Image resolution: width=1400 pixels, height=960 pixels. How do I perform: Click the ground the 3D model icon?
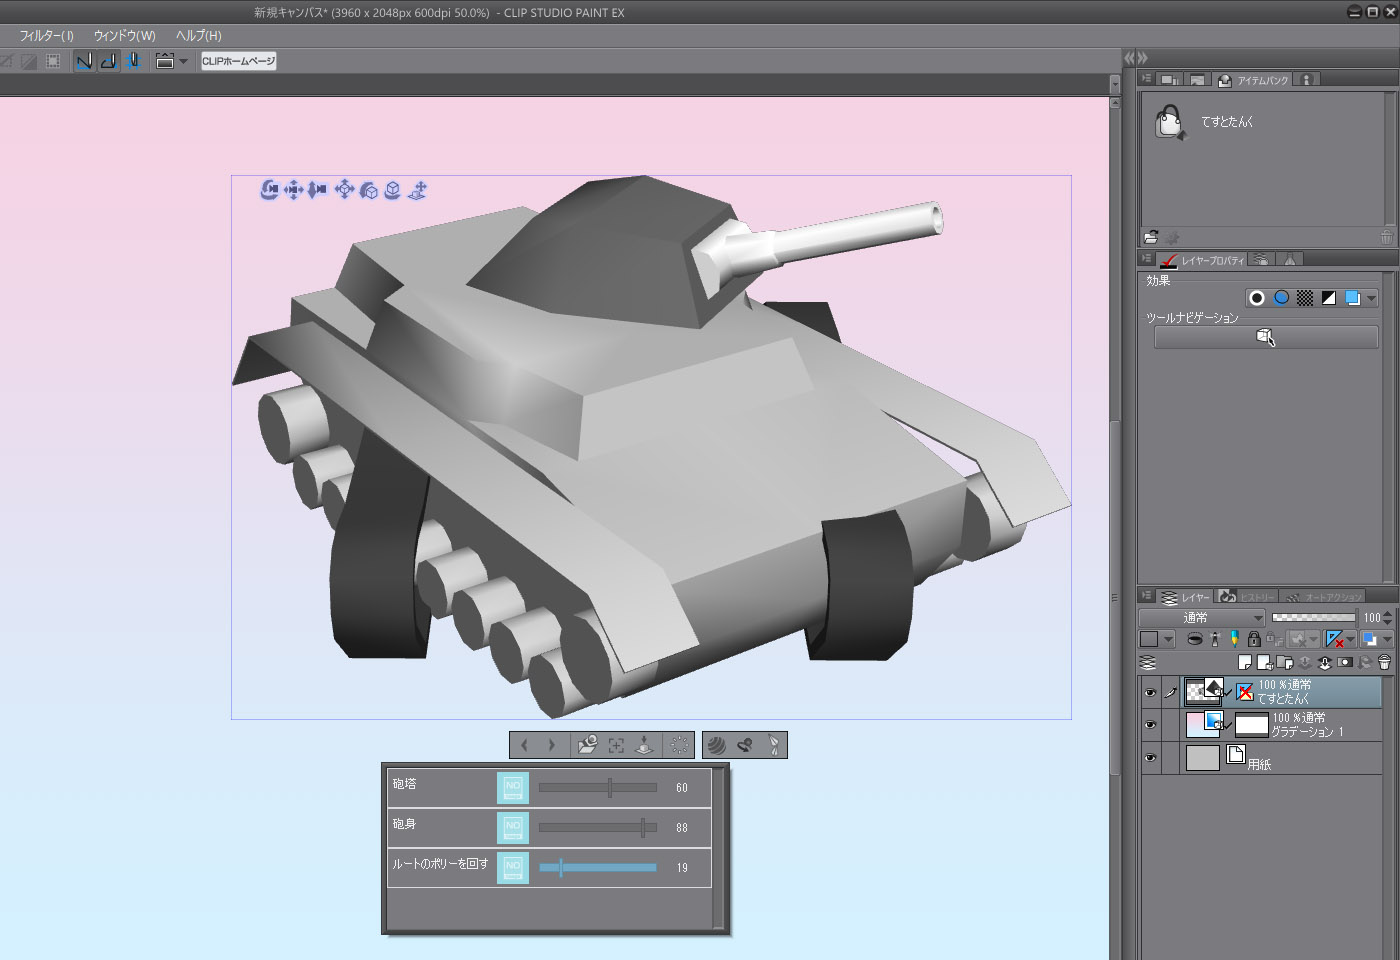coord(644,745)
